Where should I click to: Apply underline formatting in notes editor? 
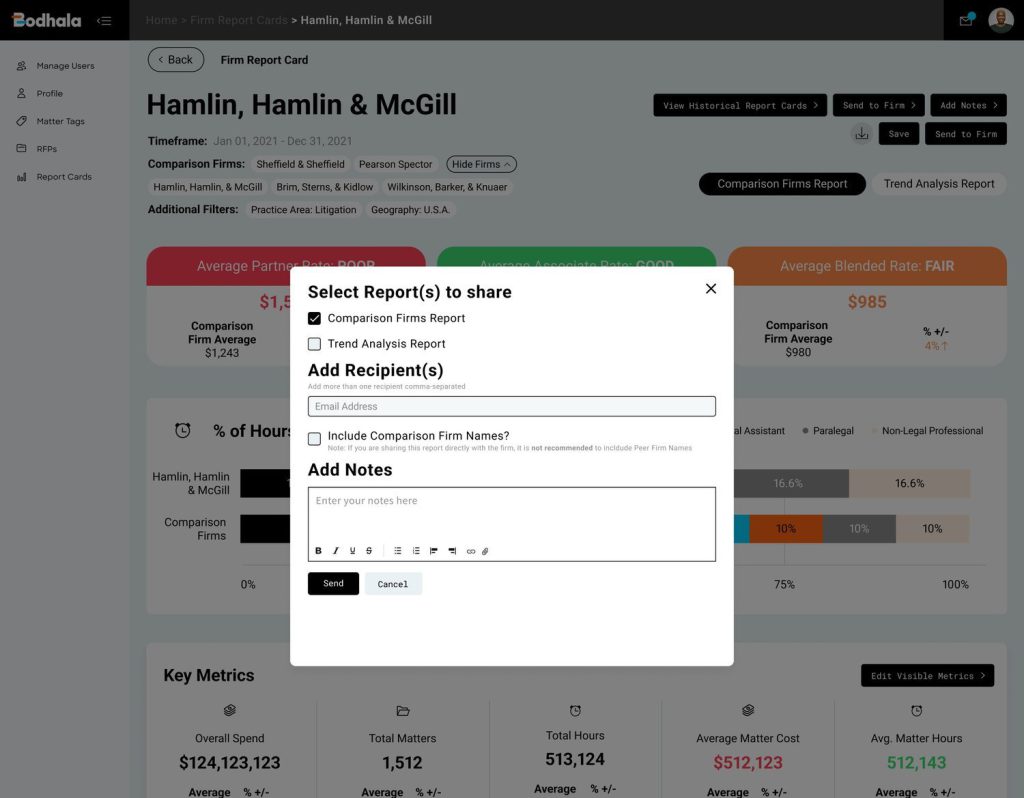pyautogui.click(x=353, y=551)
